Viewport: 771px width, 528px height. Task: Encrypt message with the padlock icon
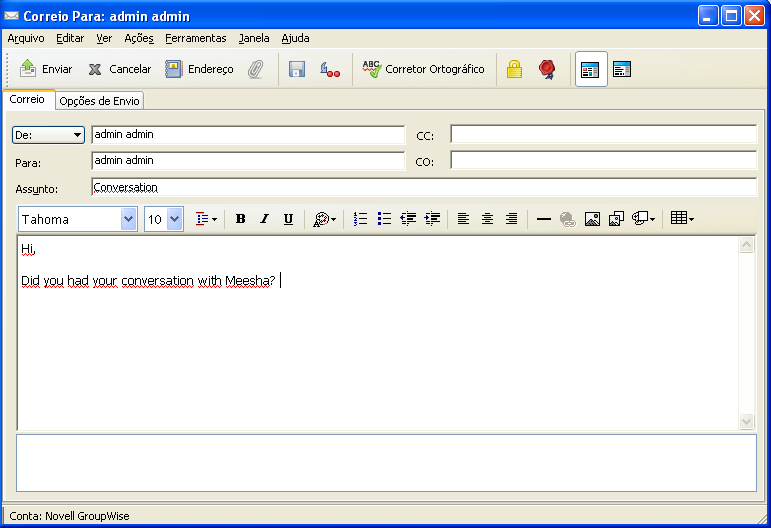(x=514, y=69)
